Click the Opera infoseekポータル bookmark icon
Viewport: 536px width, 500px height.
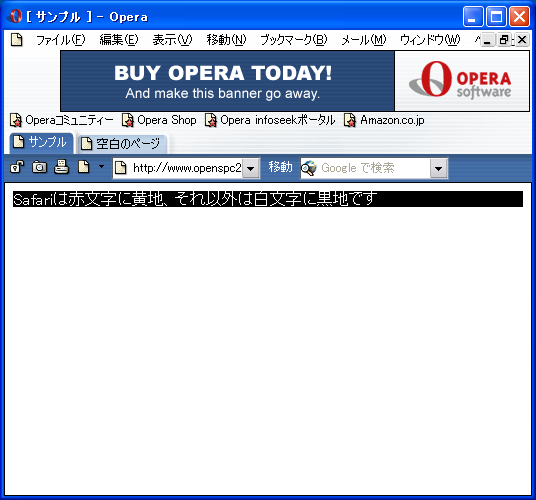(211, 120)
